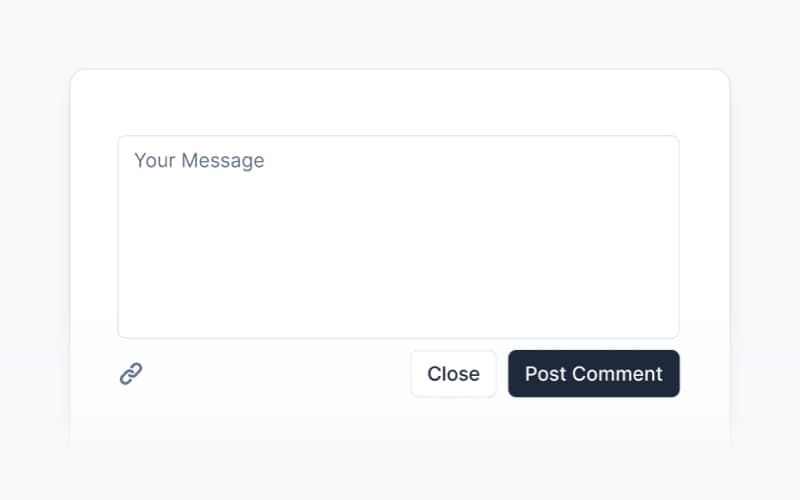Attach a URL via the link icon
The height and width of the screenshot is (500, 800).
tap(131, 374)
